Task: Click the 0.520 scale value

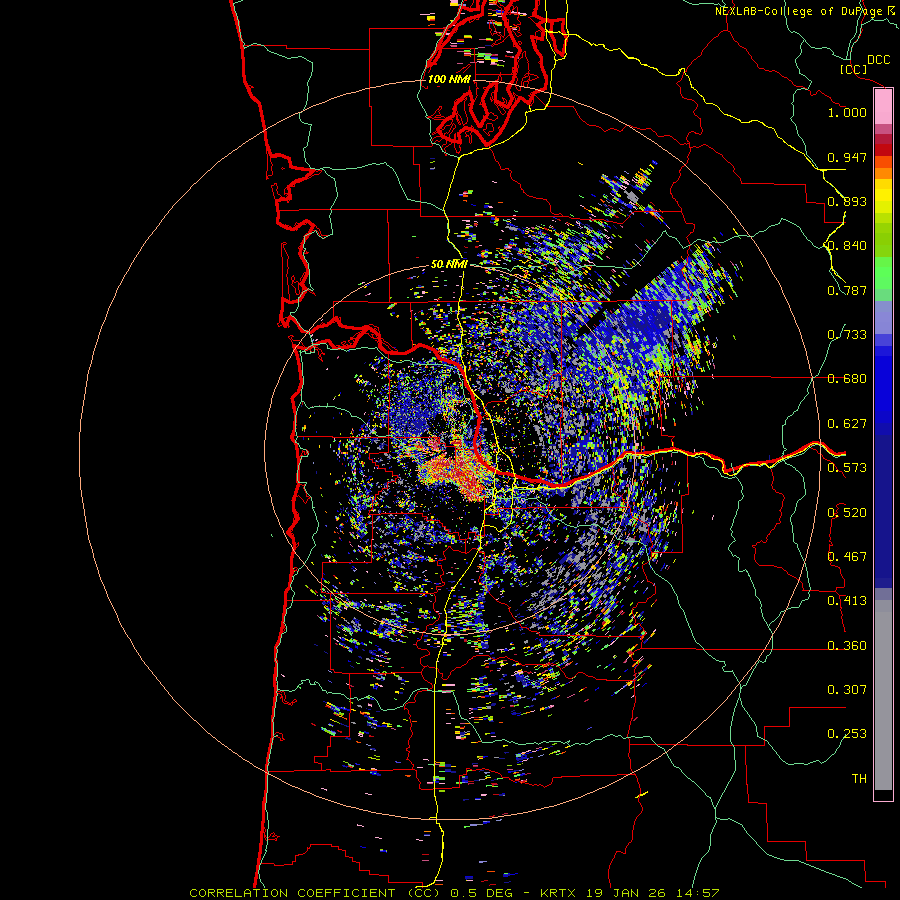Action: click(847, 513)
